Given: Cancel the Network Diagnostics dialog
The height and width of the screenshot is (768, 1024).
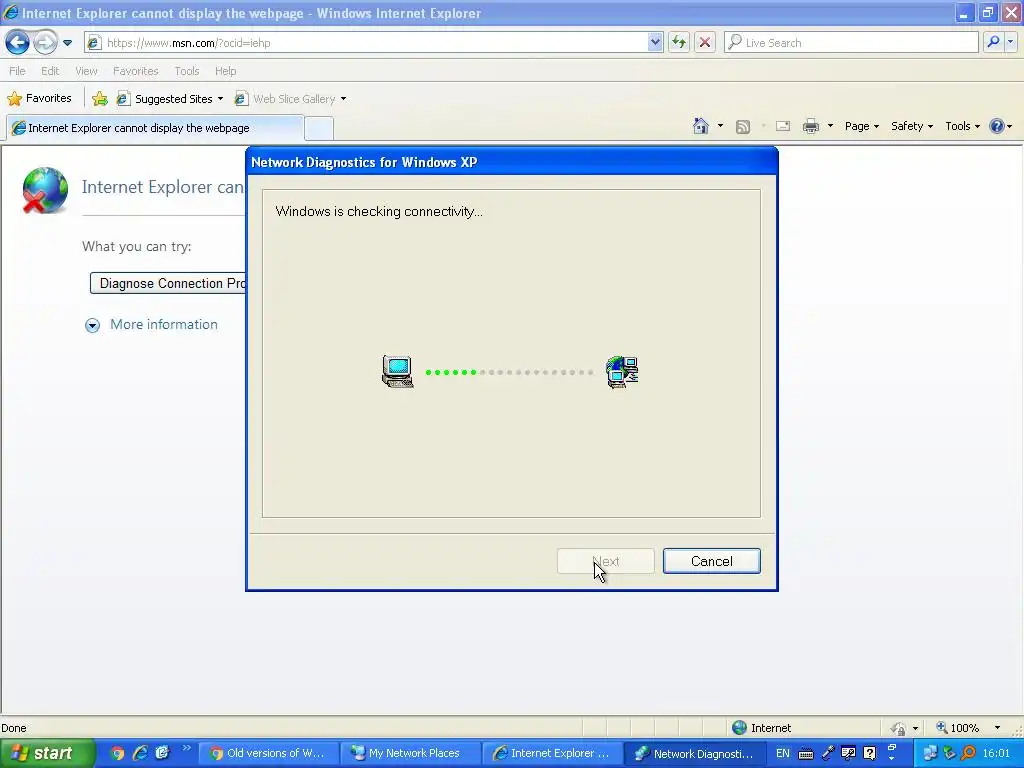Looking at the screenshot, I should coord(712,561).
